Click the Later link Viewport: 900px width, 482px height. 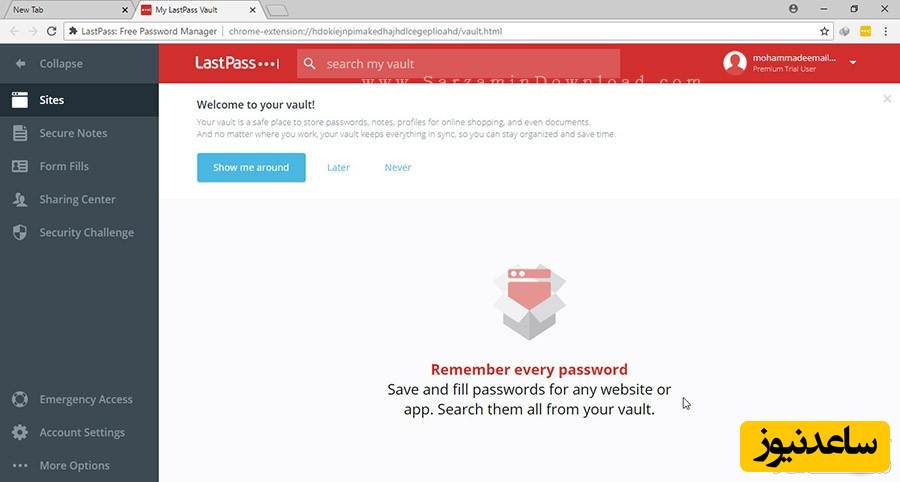[338, 168]
